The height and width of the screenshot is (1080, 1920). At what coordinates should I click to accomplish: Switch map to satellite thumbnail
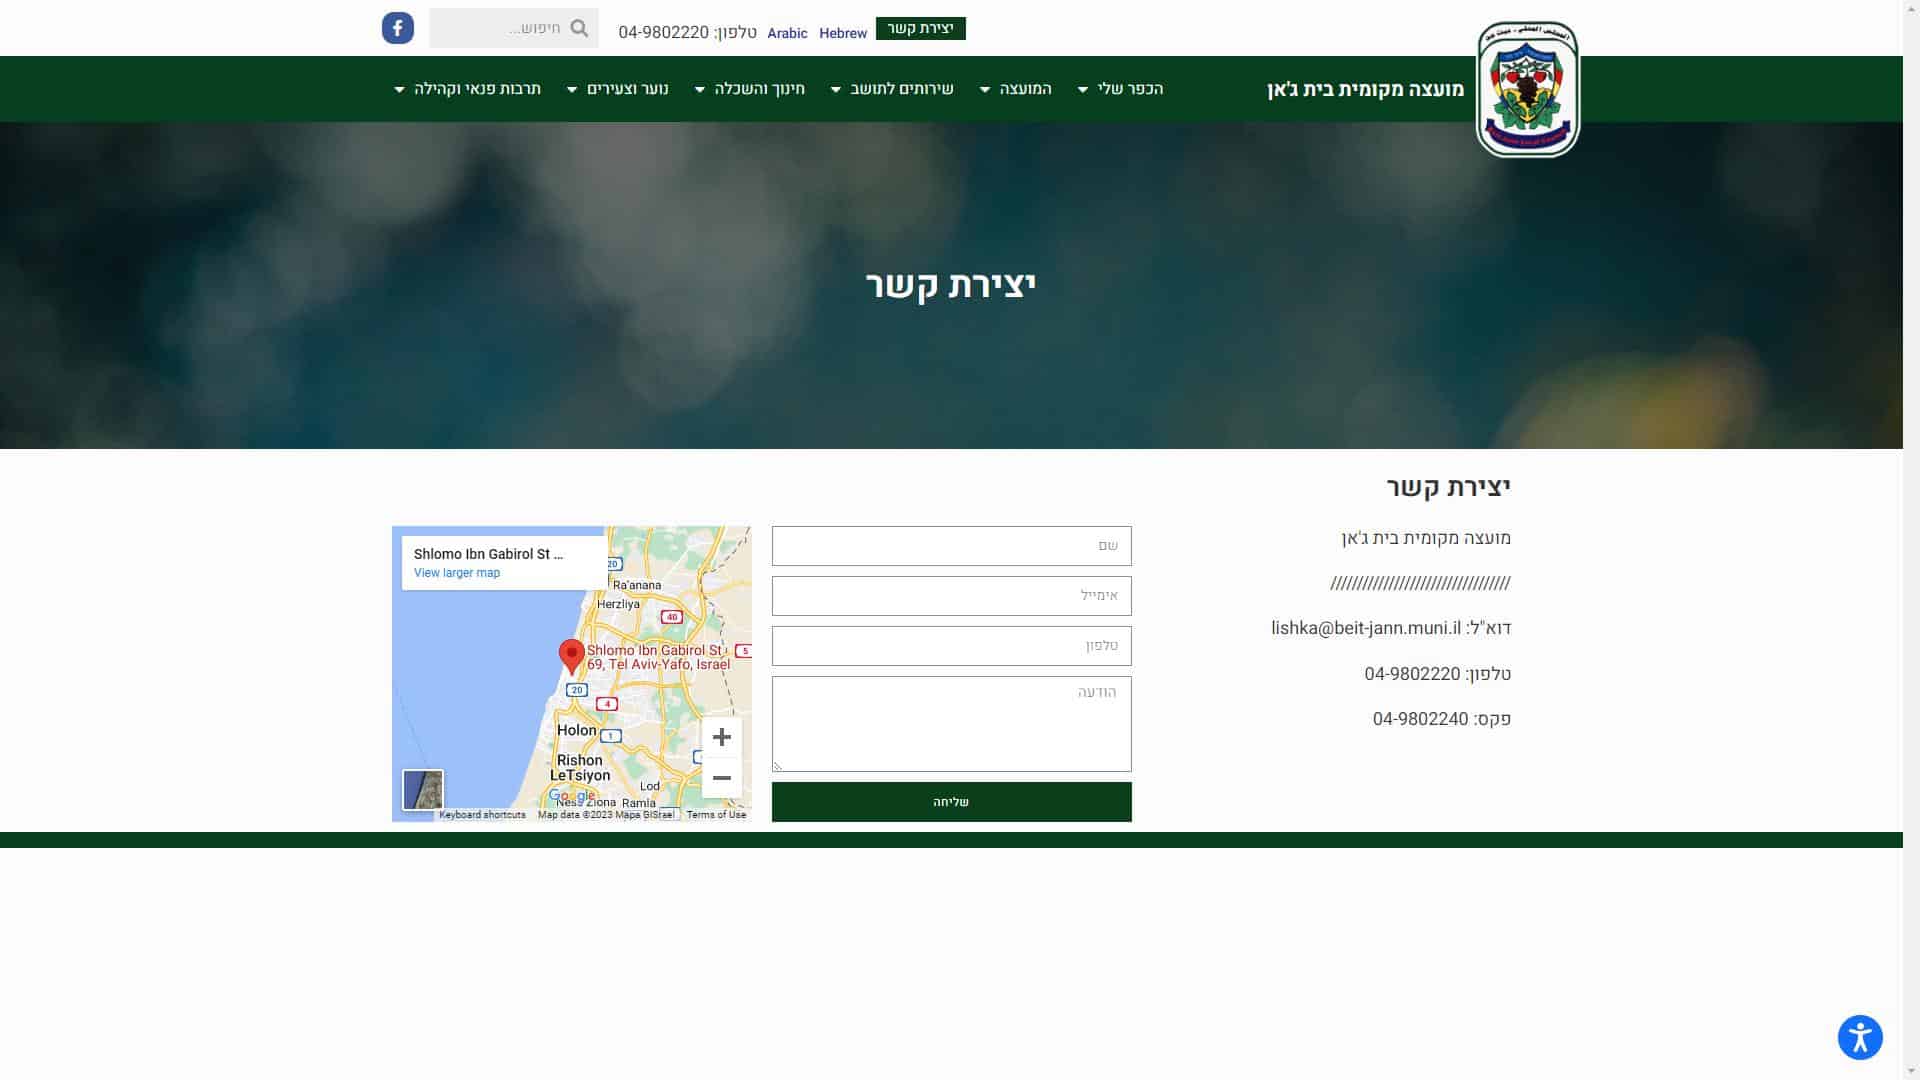(422, 789)
